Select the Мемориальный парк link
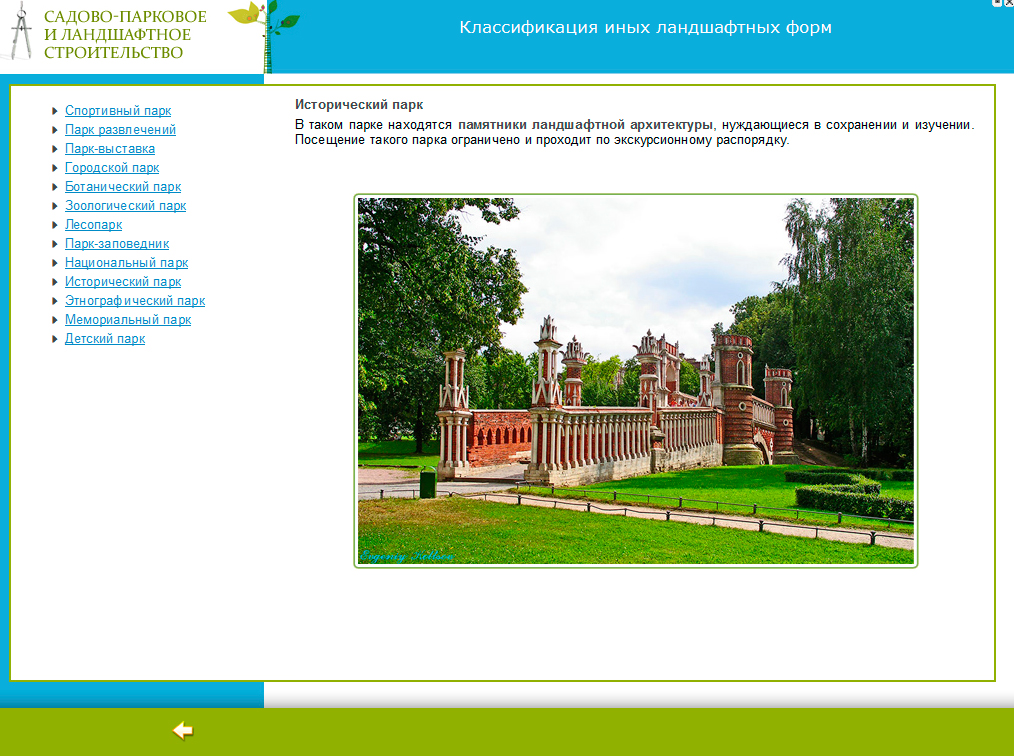 pyautogui.click(x=128, y=320)
